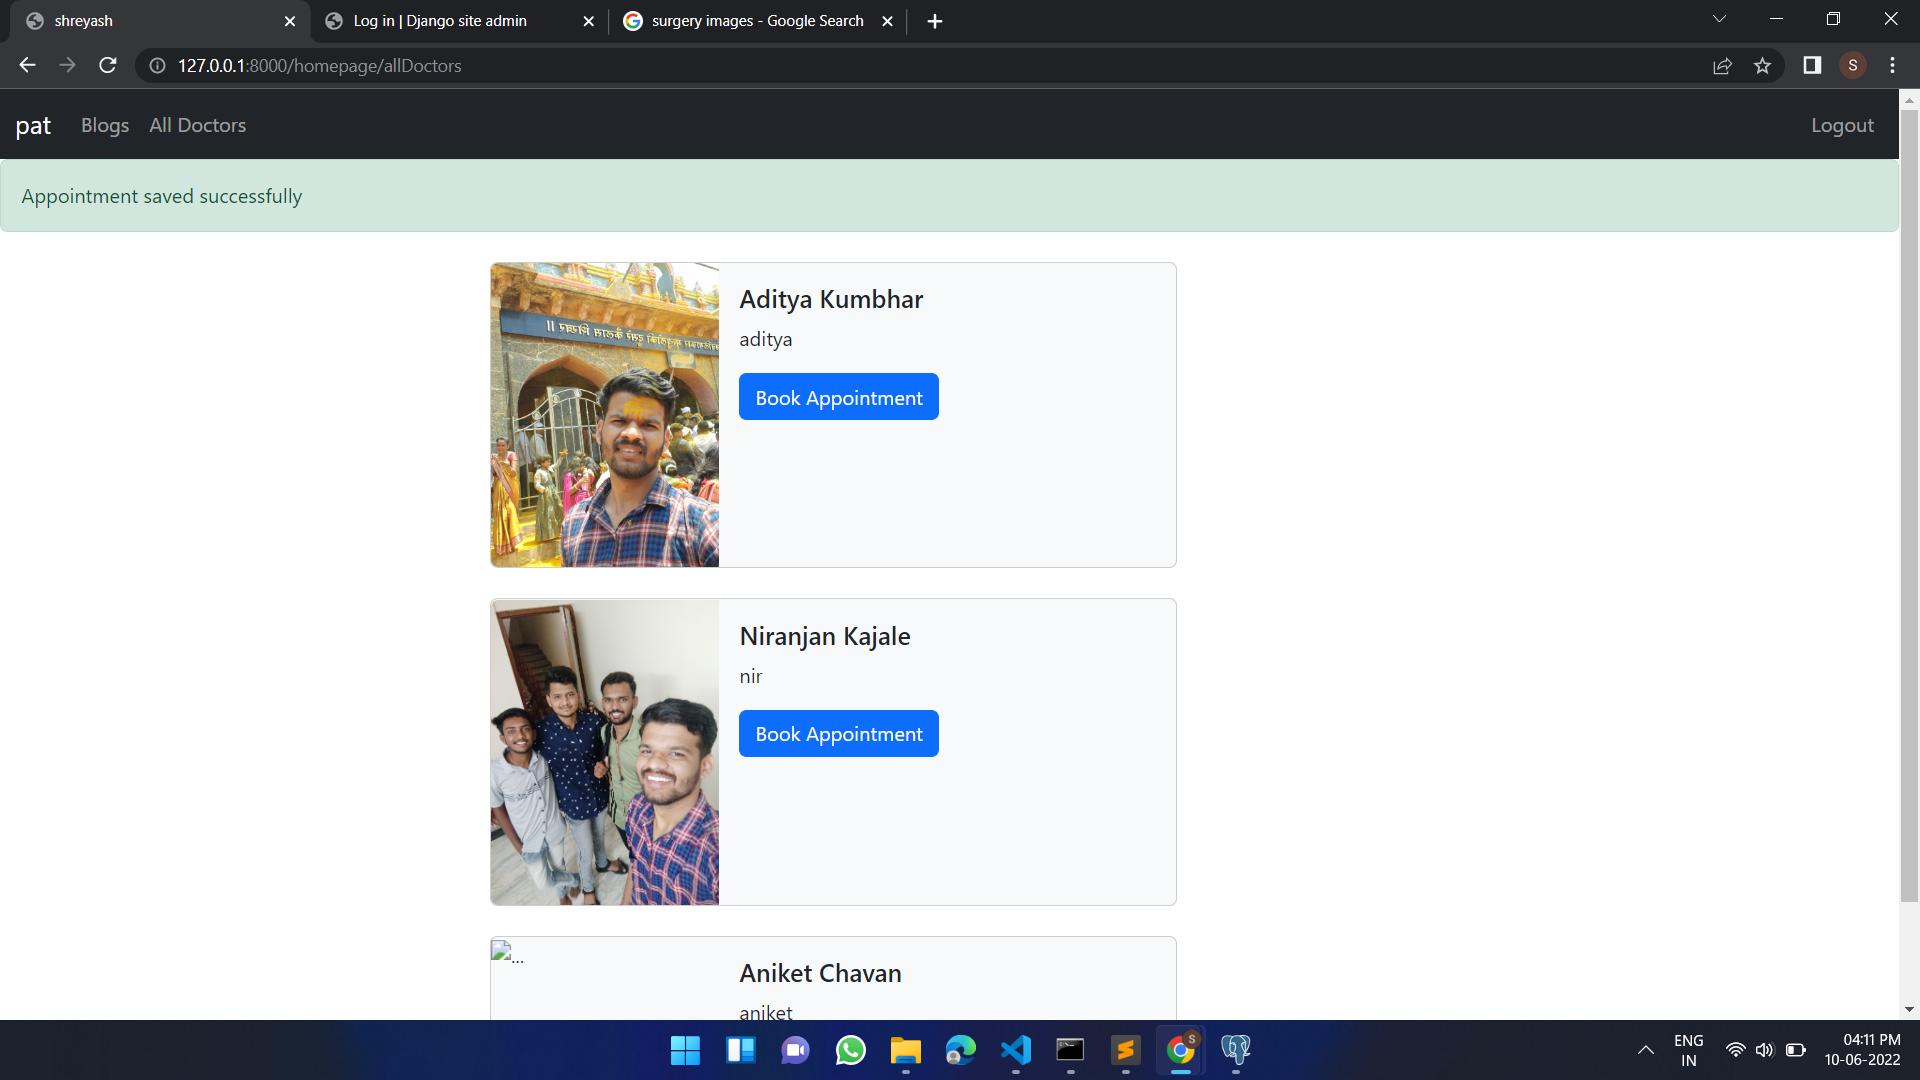Book an appointment with Niranjan Kajale
The width and height of the screenshot is (1920, 1080).
(838, 733)
